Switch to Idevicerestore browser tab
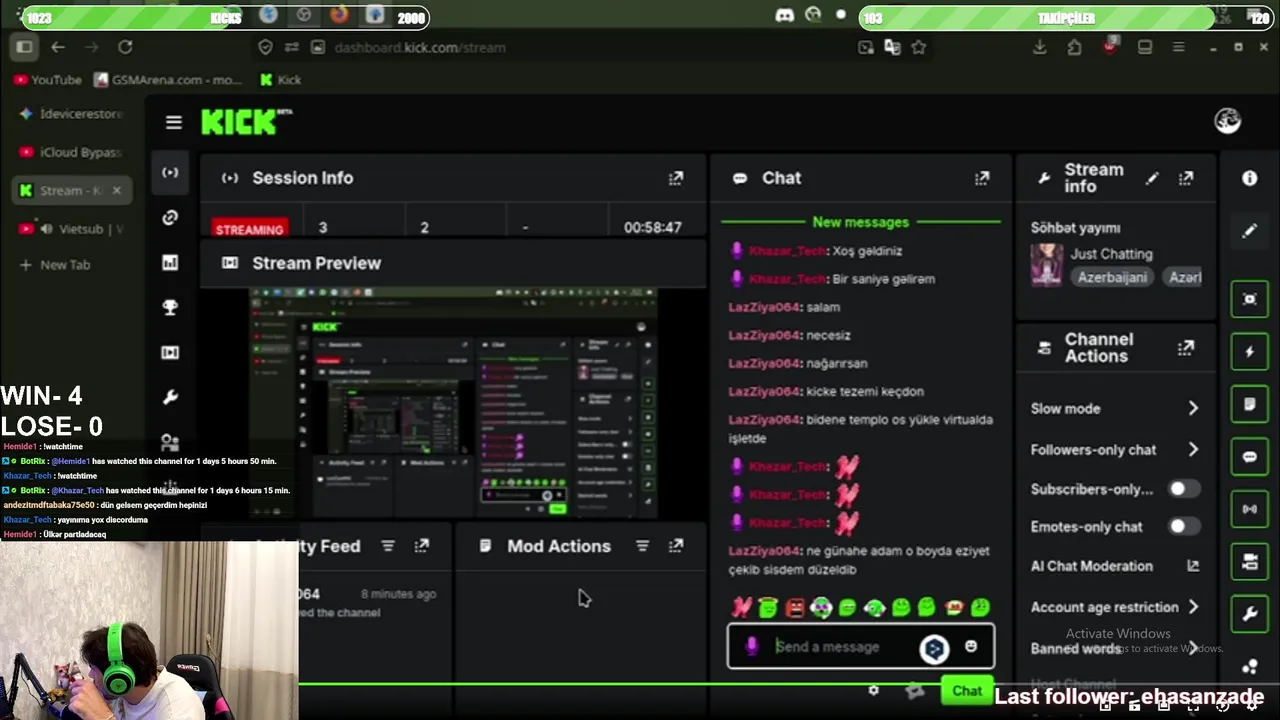The width and height of the screenshot is (1280, 720). coord(70,114)
